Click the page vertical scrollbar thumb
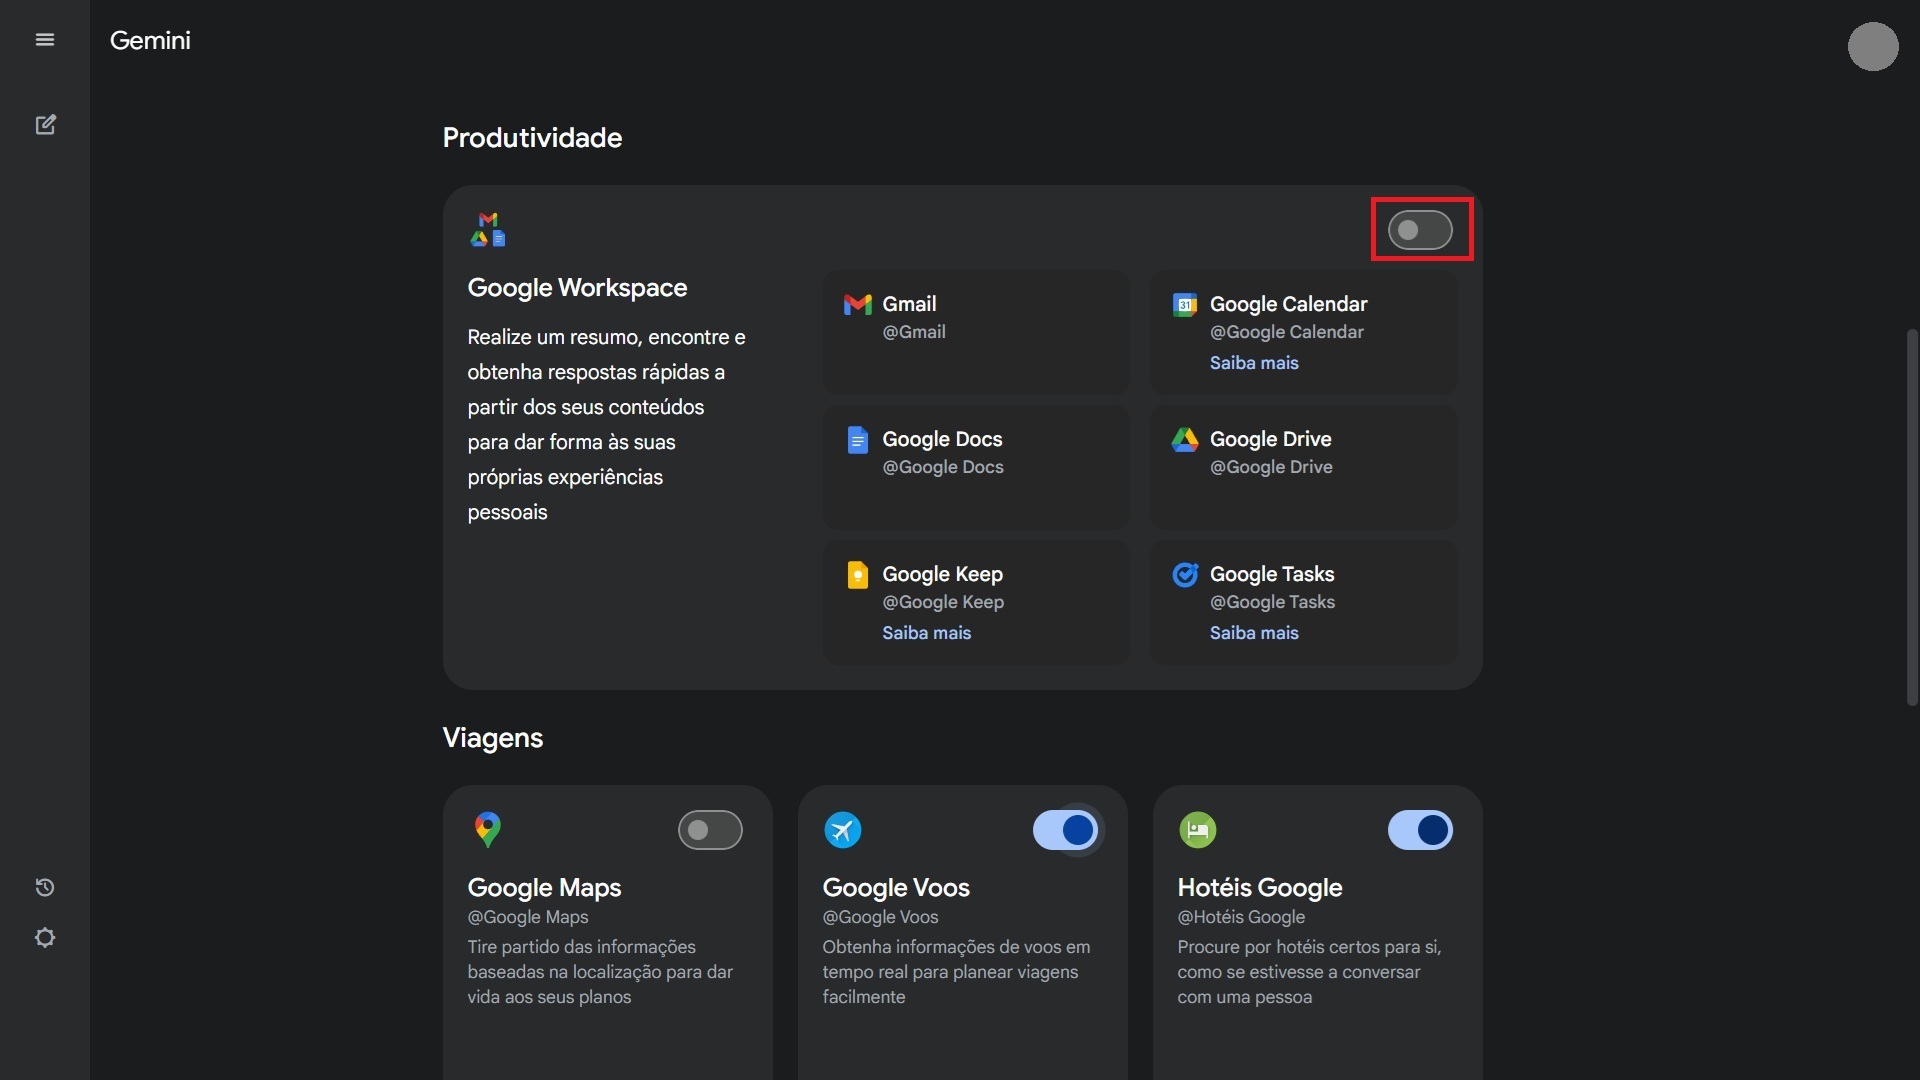Viewport: 1920px width, 1080px height. pyautogui.click(x=1912, y=517)
